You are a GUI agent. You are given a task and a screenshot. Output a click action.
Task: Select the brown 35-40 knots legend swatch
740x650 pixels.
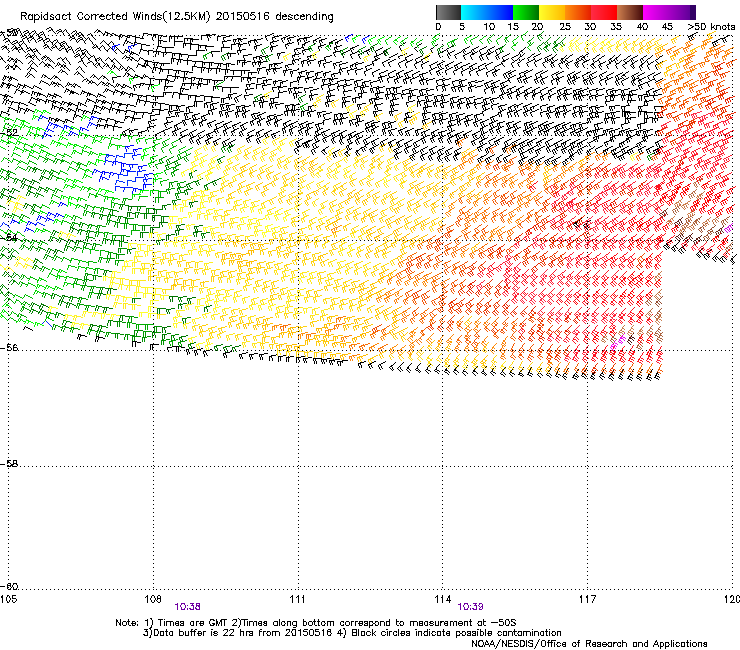(x=630, y=12)
